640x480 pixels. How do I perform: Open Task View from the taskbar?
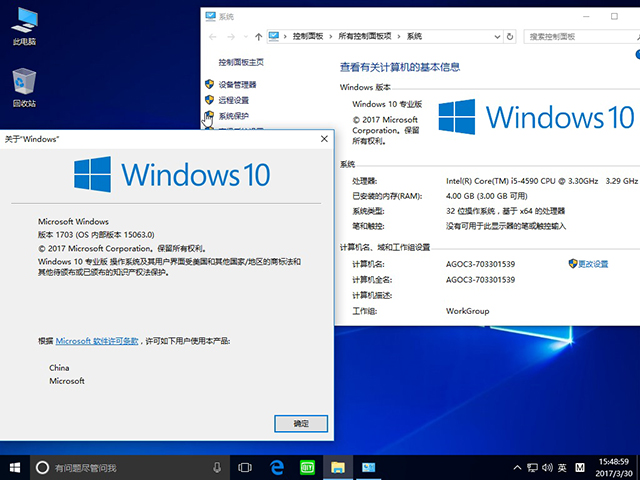point(245,467)
